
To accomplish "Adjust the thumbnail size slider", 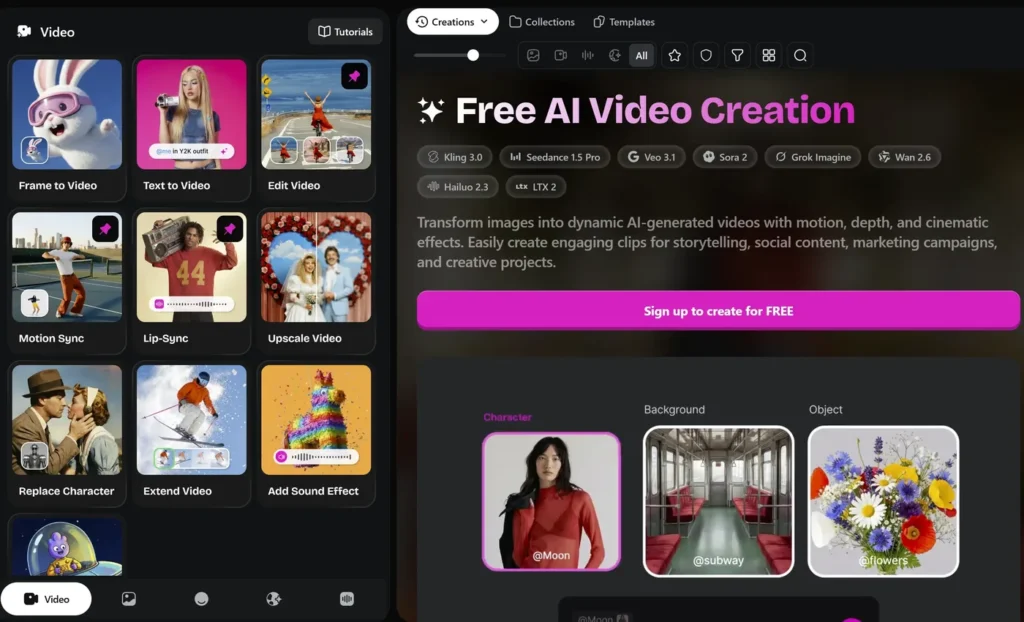I will pos(473,56).
